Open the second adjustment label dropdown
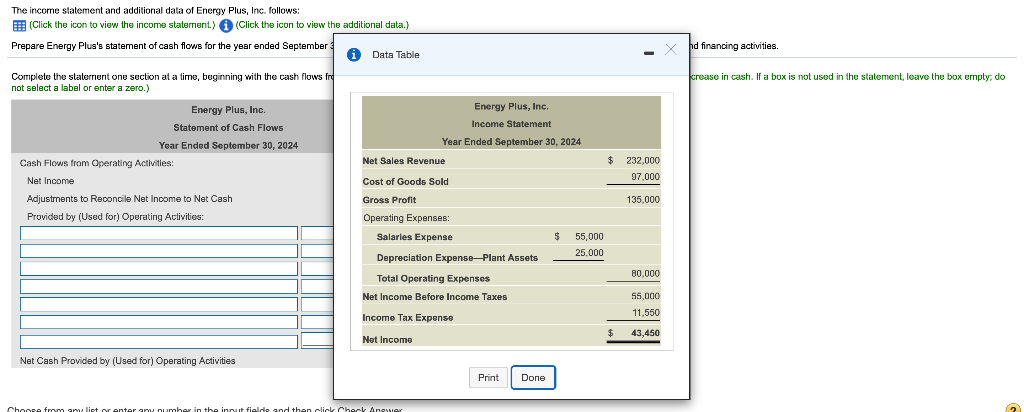The height and width of the screenshot is (412, 1024). coord(159,251)
